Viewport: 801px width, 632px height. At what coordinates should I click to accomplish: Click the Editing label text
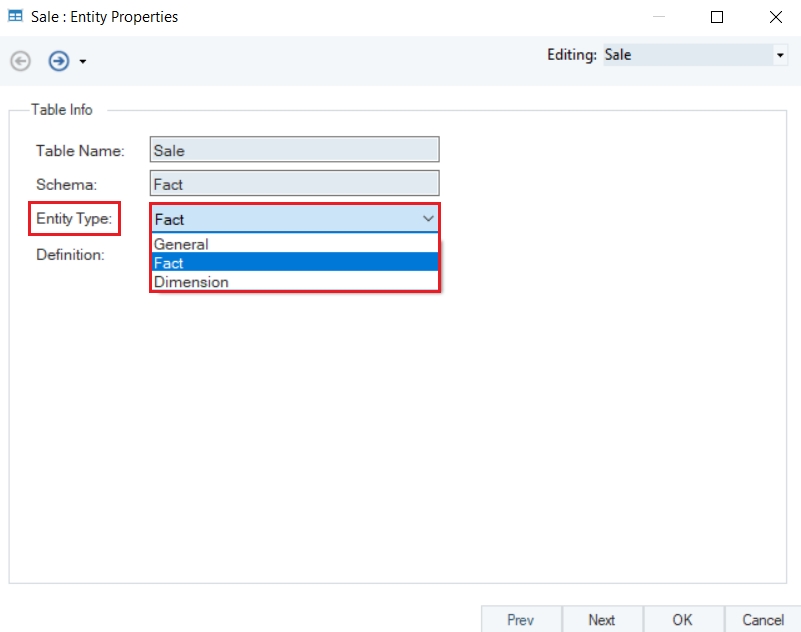coord(572,55)
